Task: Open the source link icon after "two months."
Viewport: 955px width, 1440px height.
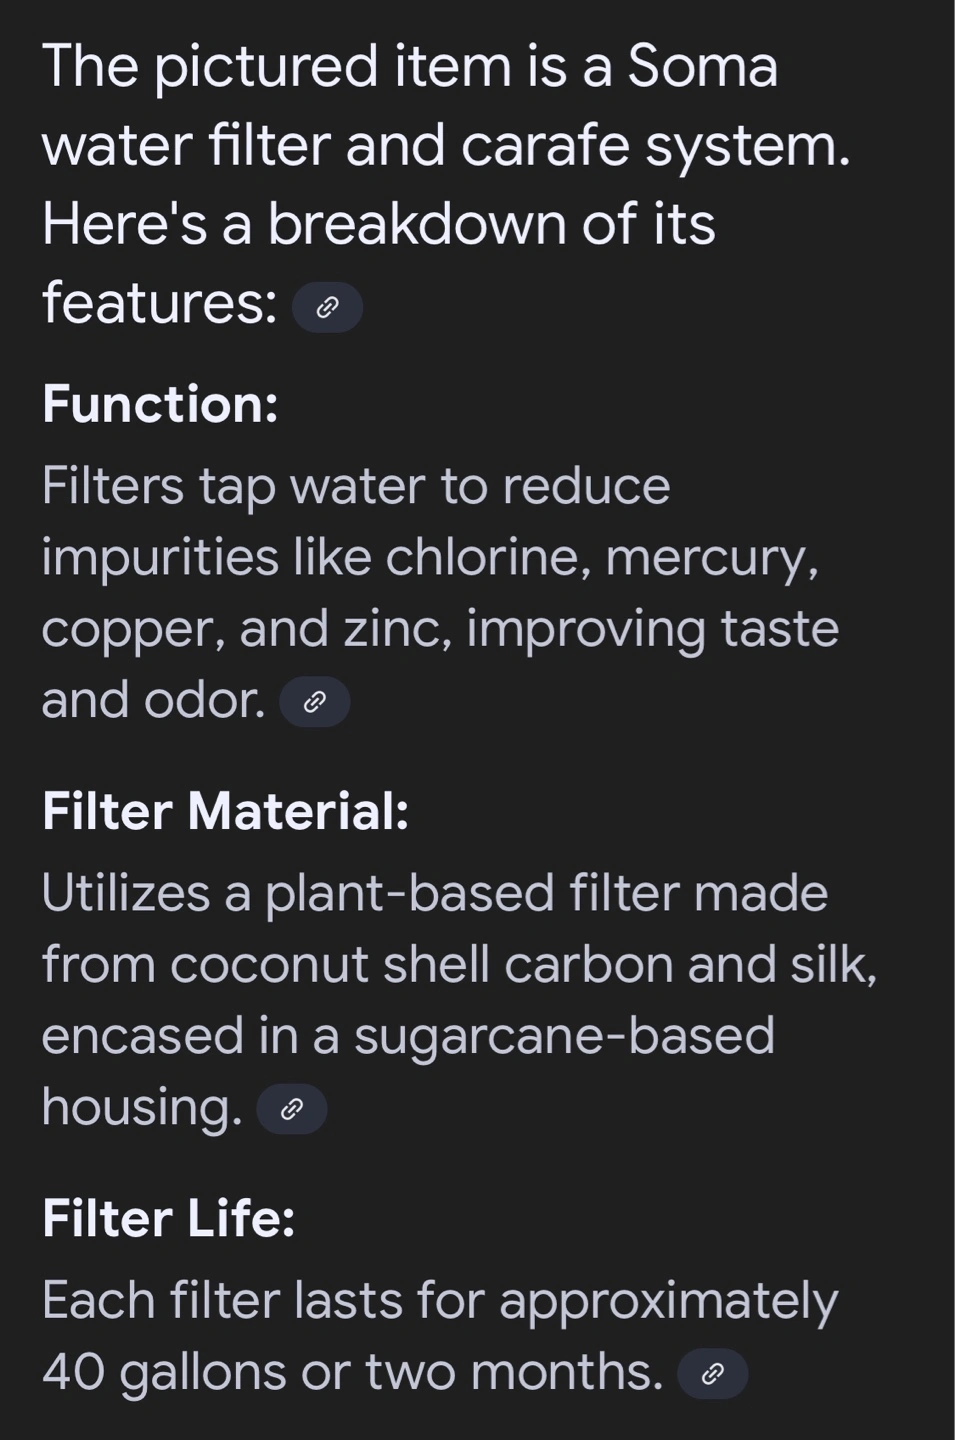Action: click(x=712, y=1373)
